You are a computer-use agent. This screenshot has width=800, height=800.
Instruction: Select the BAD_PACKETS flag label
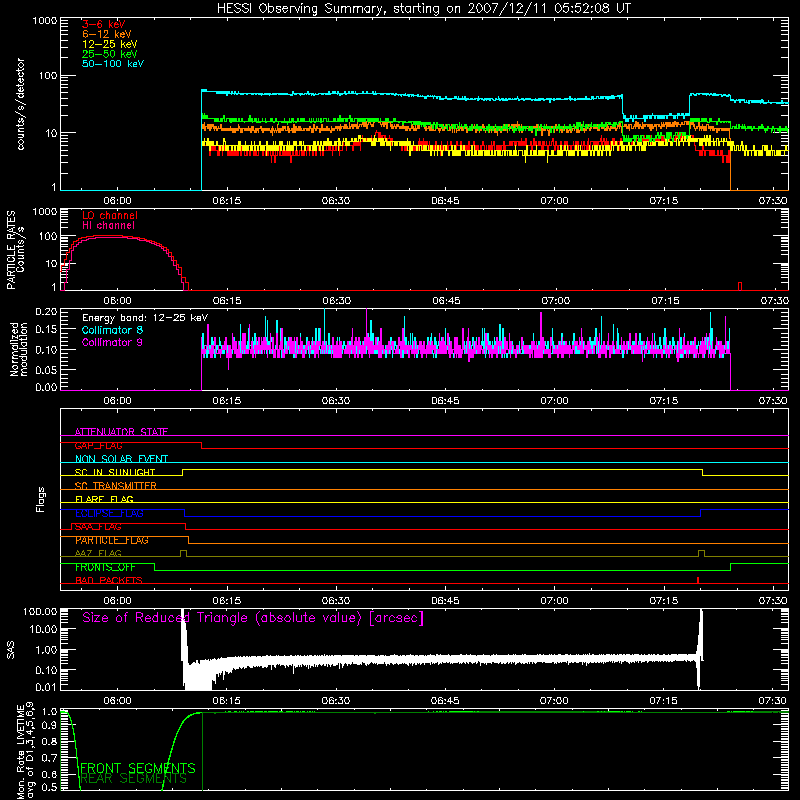[x=109, y=580]
